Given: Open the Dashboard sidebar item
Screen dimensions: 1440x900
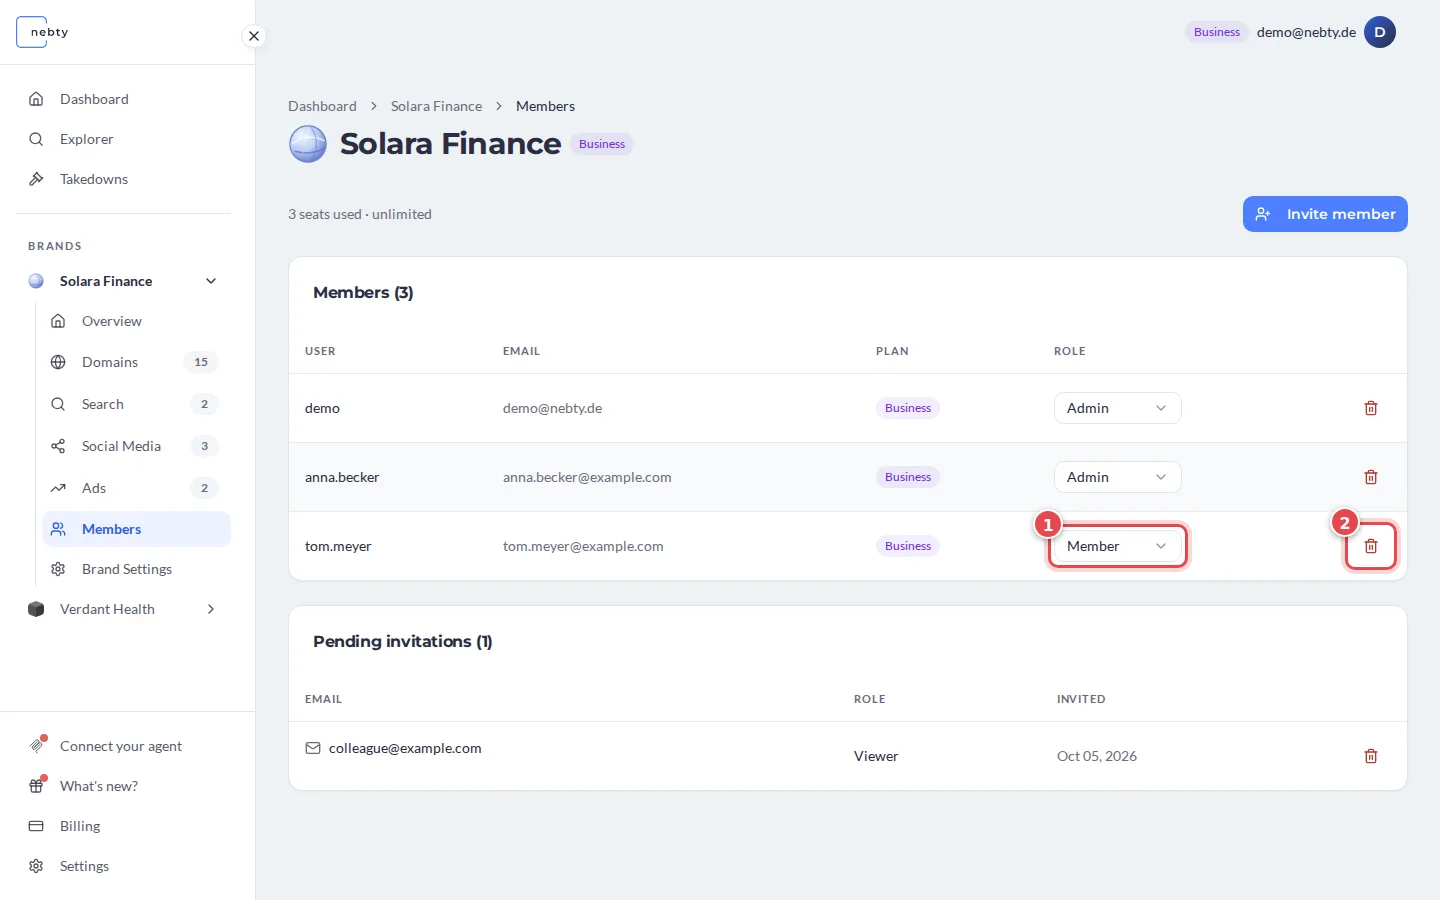Looking at the screenshot, I should click(x=123, y=99).
